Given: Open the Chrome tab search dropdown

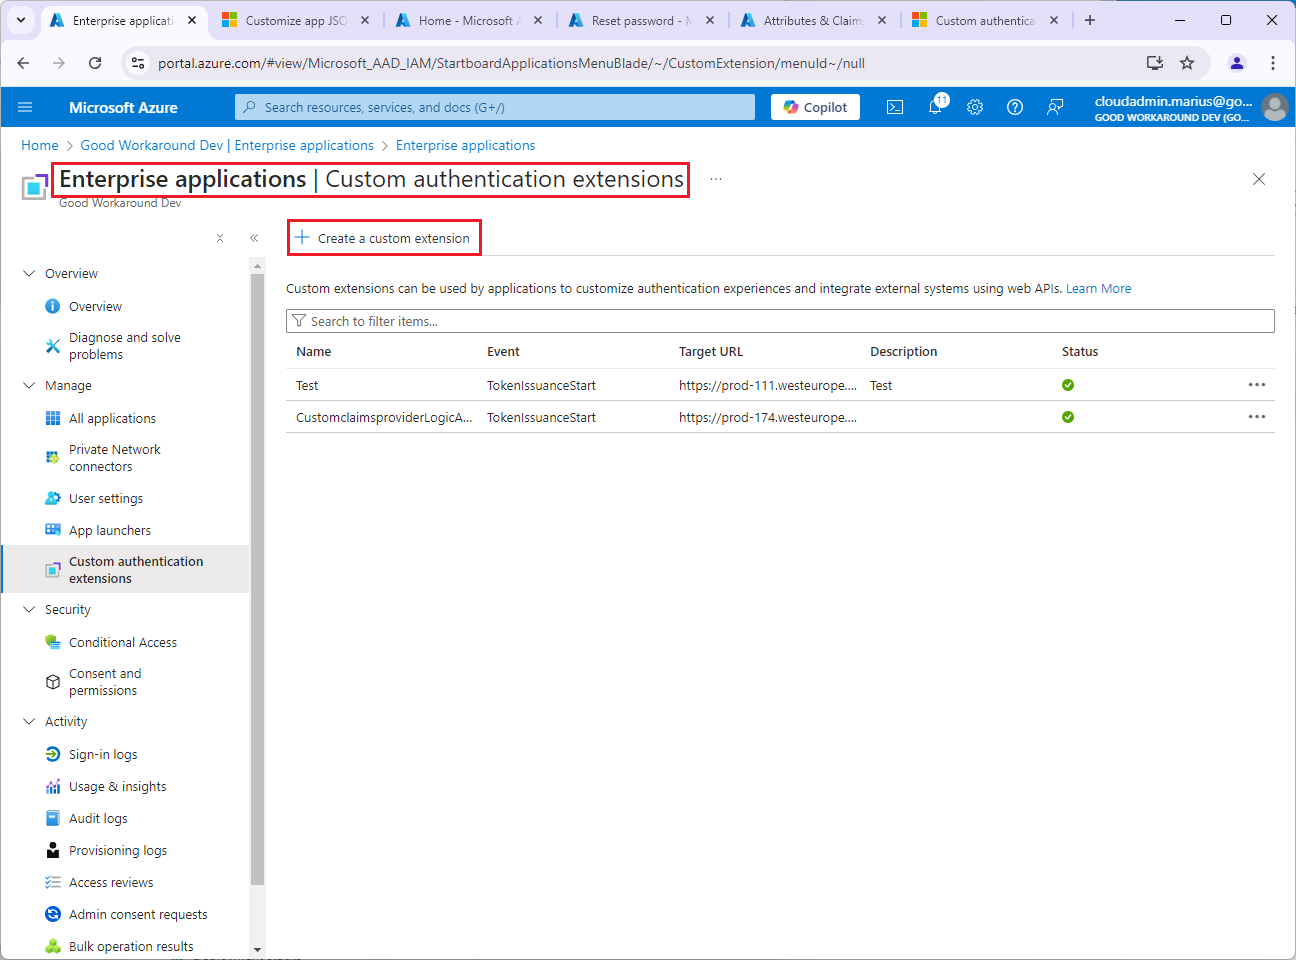Looking at the screenshot, I should (21, 20).
